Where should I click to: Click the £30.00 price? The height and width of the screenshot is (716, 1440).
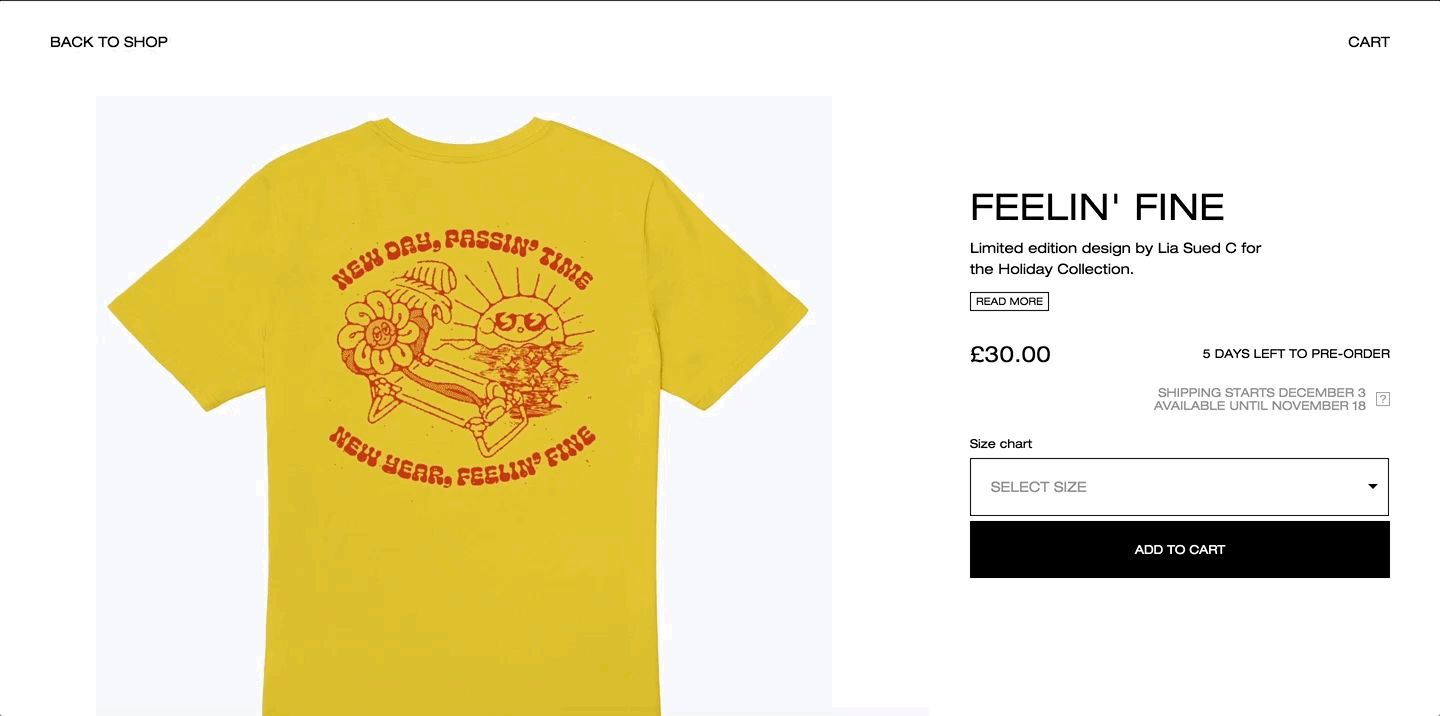(x=1010, y=354)
